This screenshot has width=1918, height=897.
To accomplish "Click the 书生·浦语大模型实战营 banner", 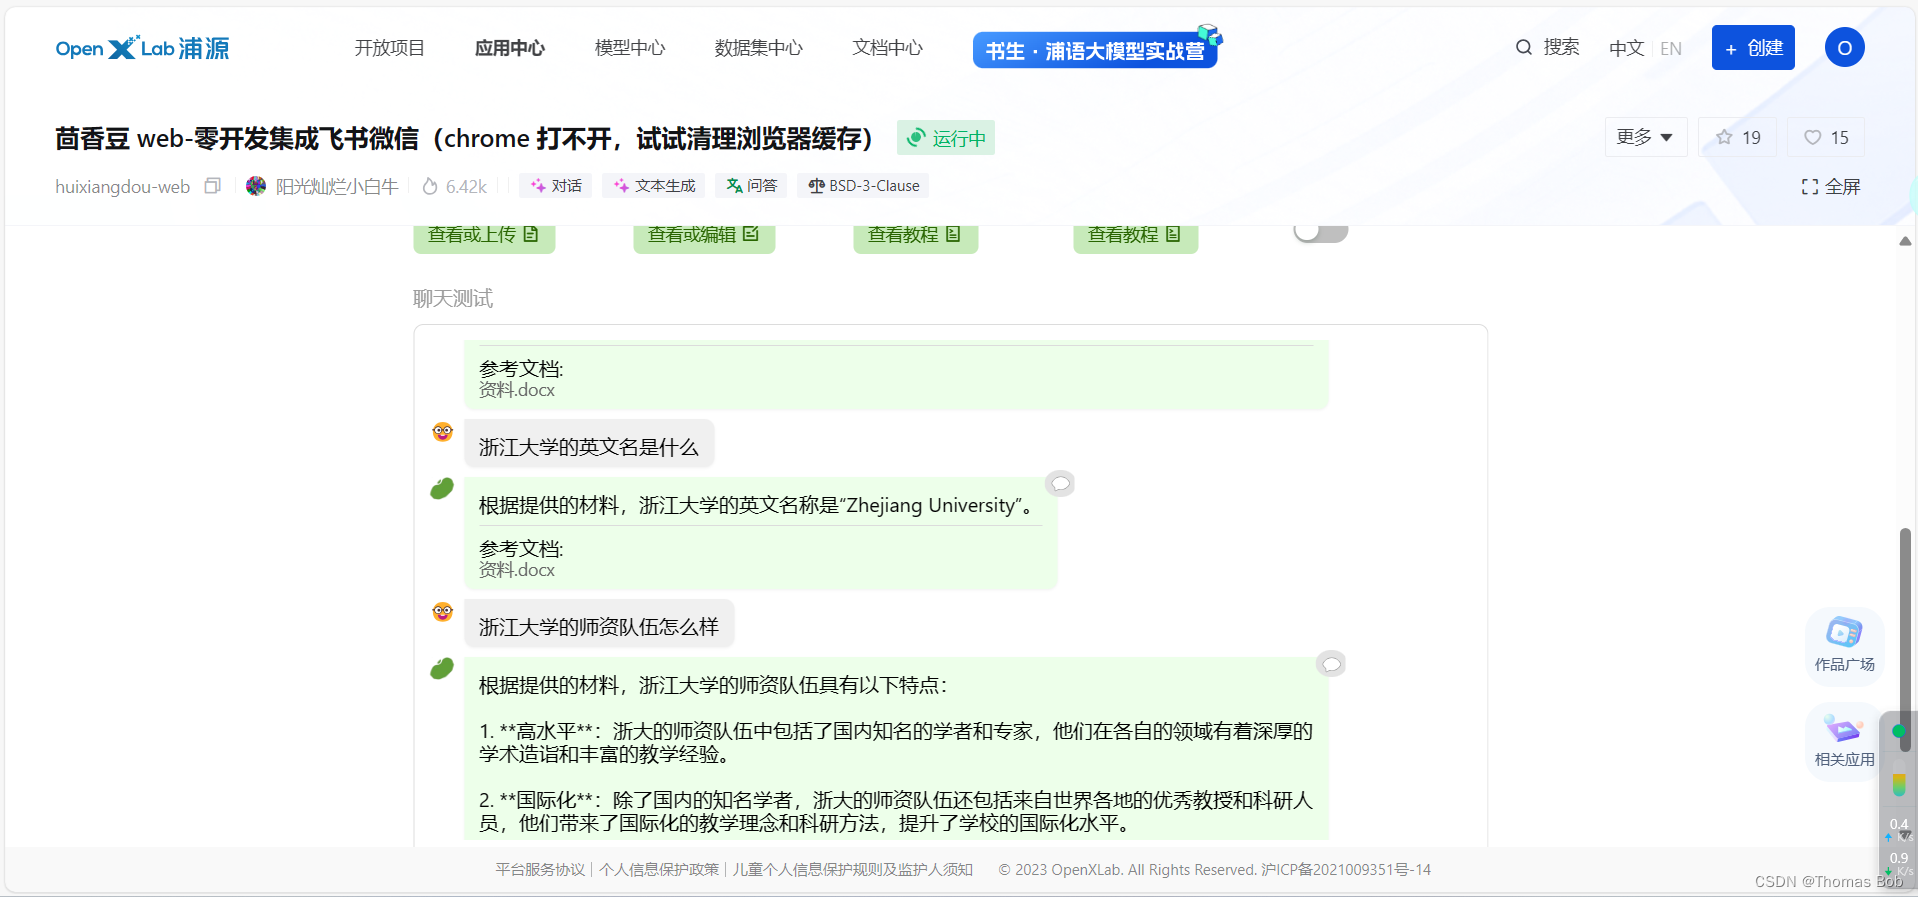I will point(1097,49).
